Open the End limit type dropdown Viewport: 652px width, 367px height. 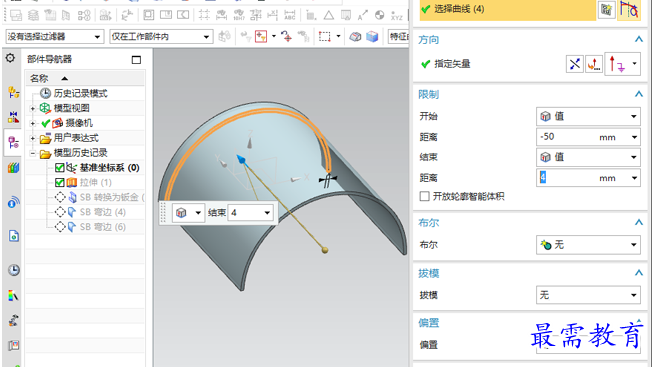click(x=588, y=157)
